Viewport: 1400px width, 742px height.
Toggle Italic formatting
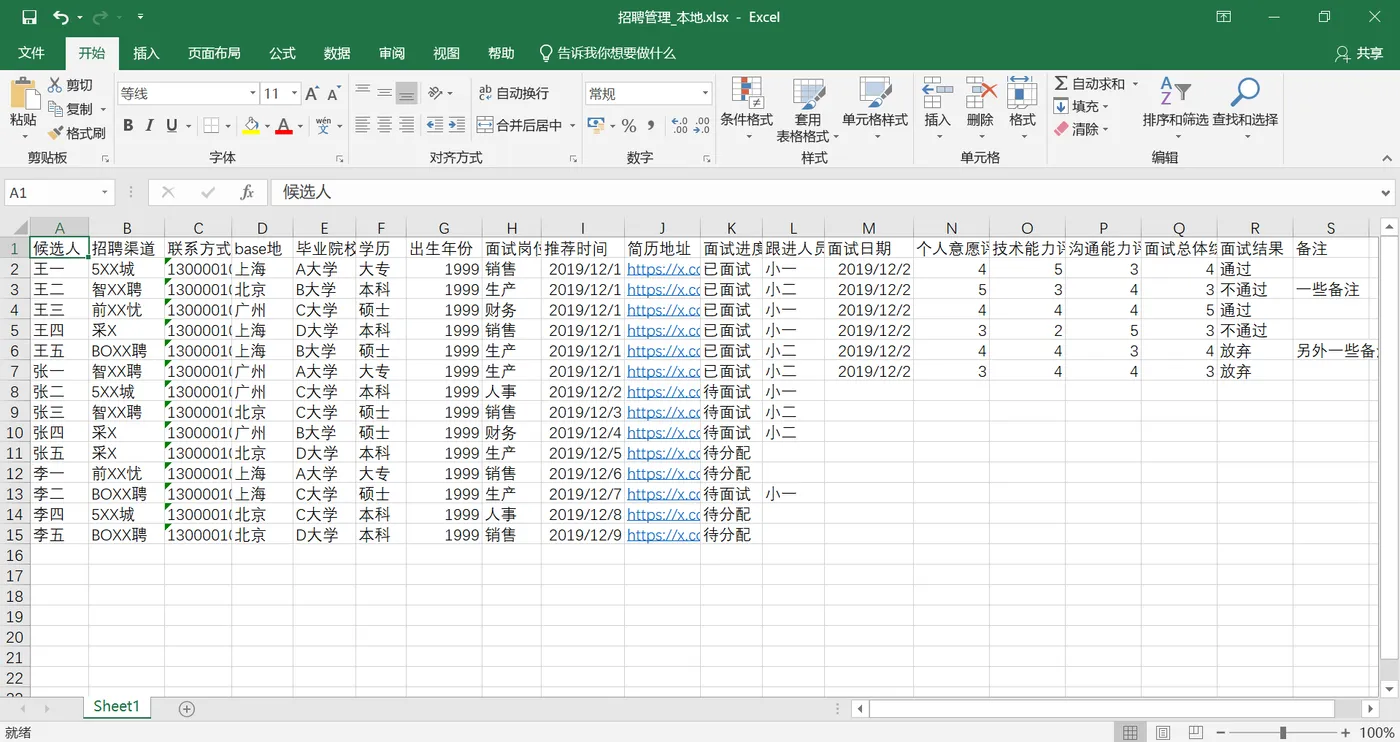click(149, 125)
